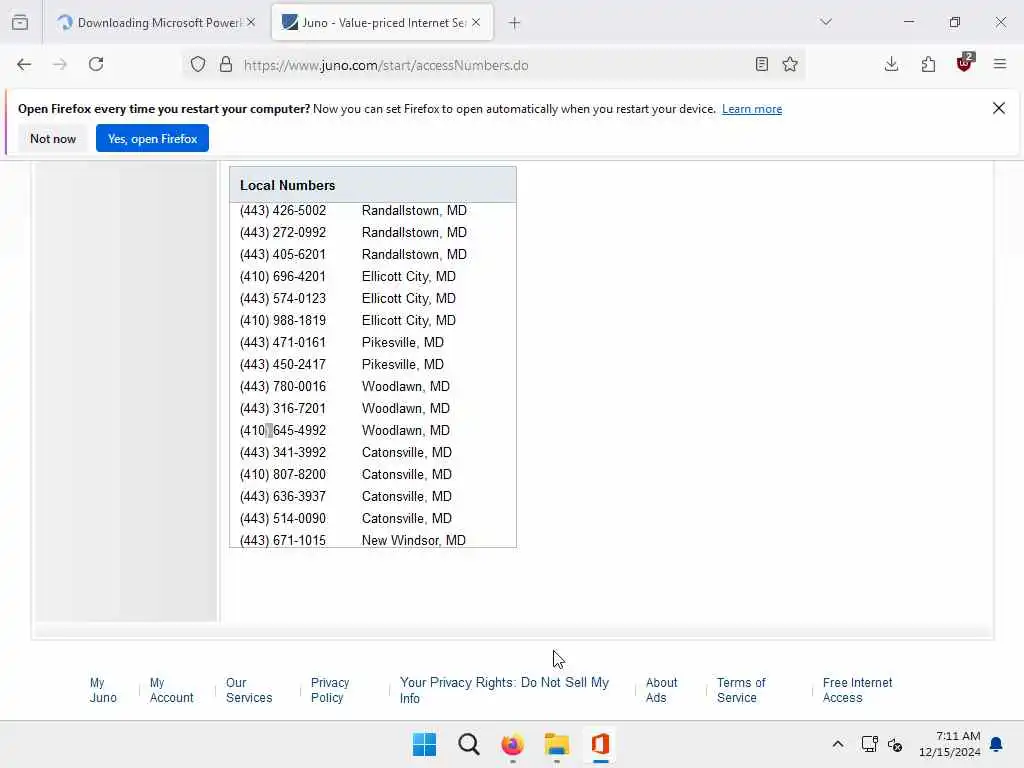Select the number (443) 514-0090

[283, 519]
